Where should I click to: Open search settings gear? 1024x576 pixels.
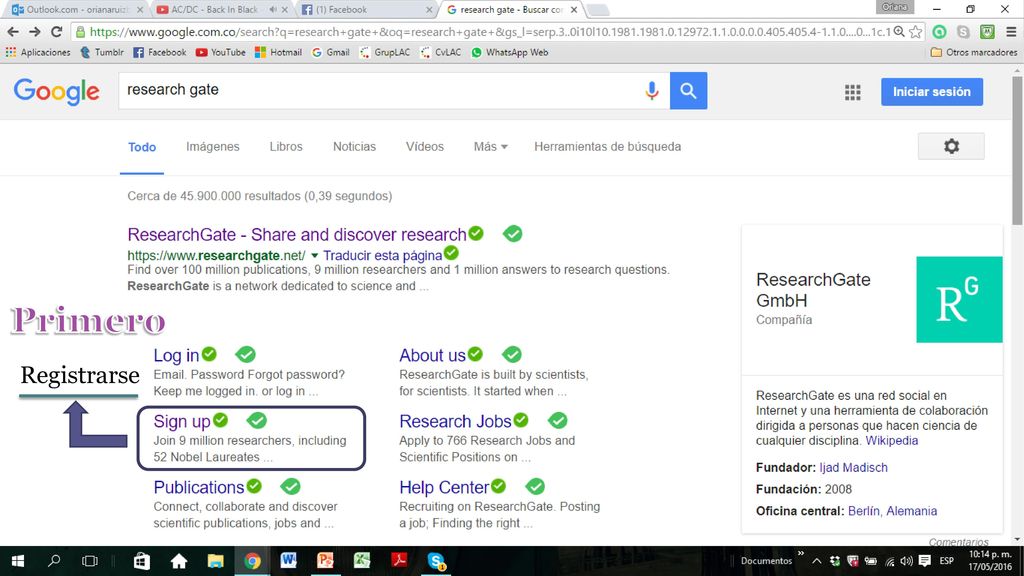pos(951,146)
